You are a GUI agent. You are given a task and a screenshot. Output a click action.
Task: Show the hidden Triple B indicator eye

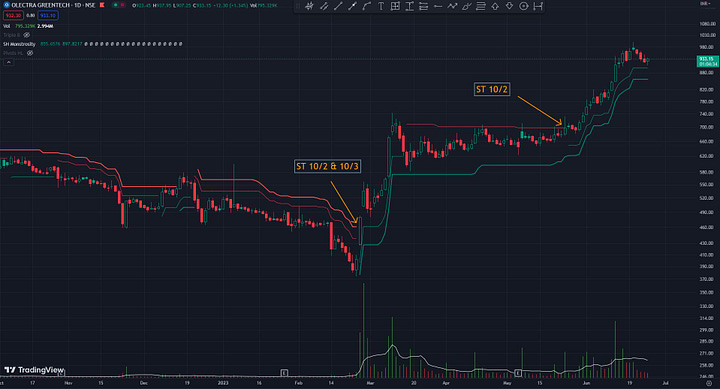(27, 35)
